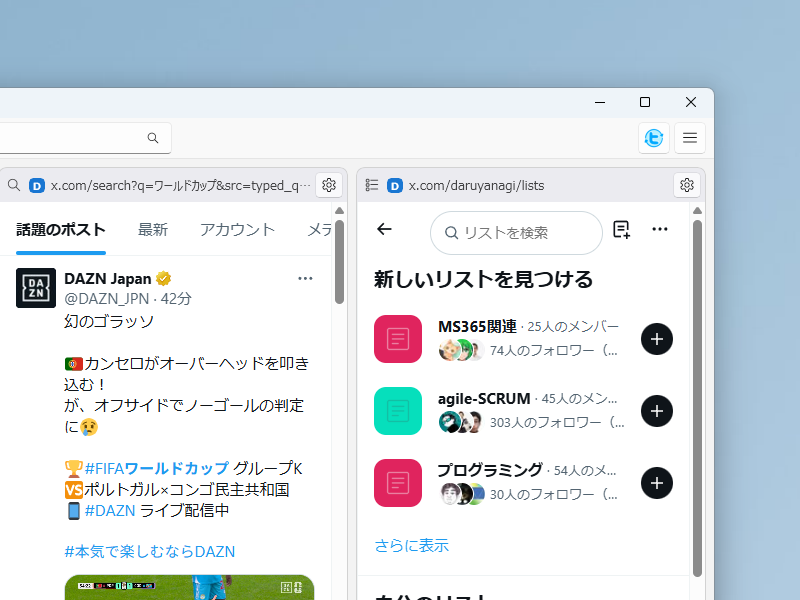Open the #本気で楽しむならDAZN hashtag
The image size is (800, 600).
click(x=149, y=552)
